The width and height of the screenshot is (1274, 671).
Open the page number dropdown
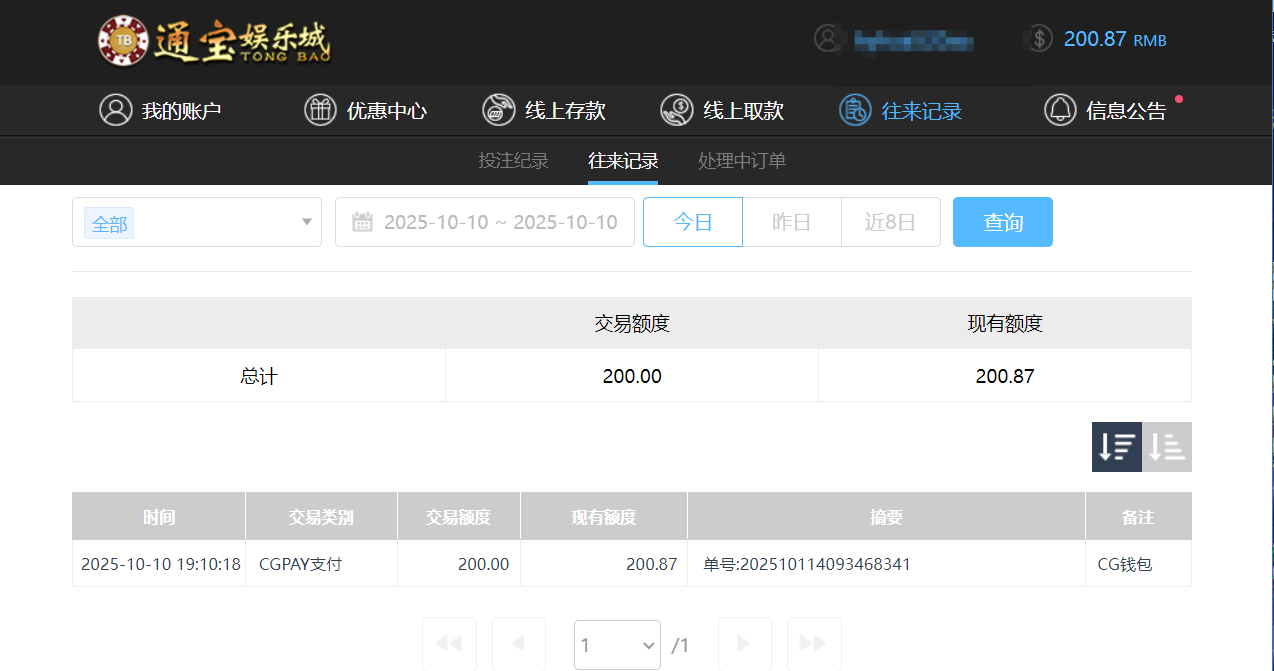coord(617,645)
